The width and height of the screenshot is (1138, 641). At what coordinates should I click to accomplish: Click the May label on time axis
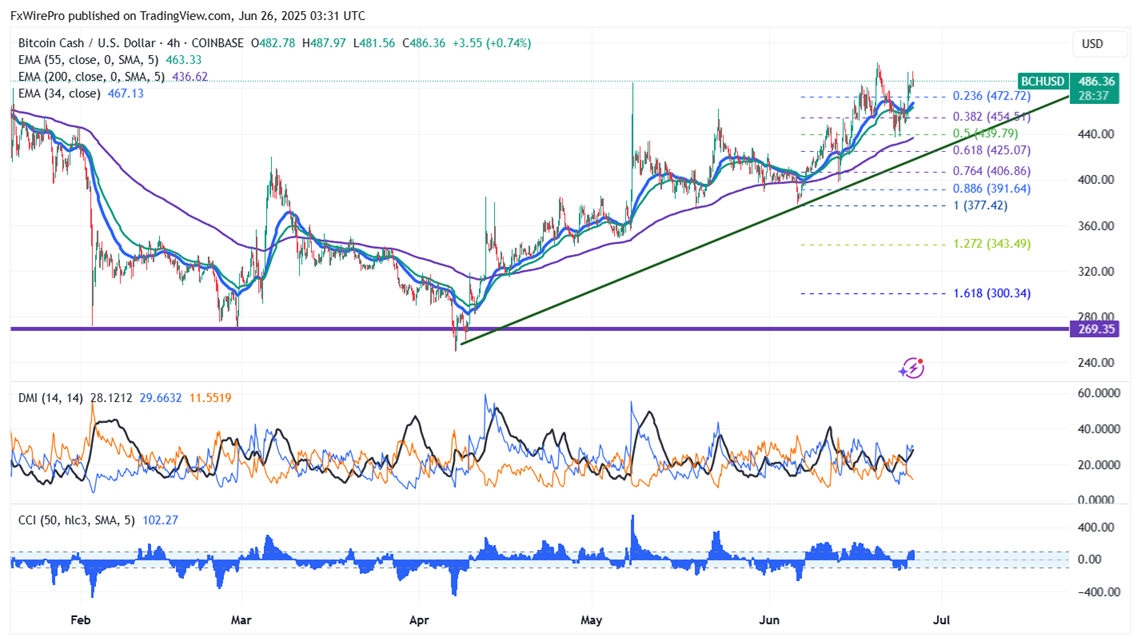point(591,620)
